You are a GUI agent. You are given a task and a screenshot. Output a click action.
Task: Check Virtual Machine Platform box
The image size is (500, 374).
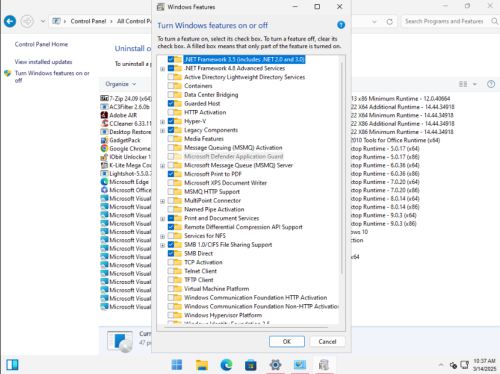pyautogui.click(x=171, y=289)
